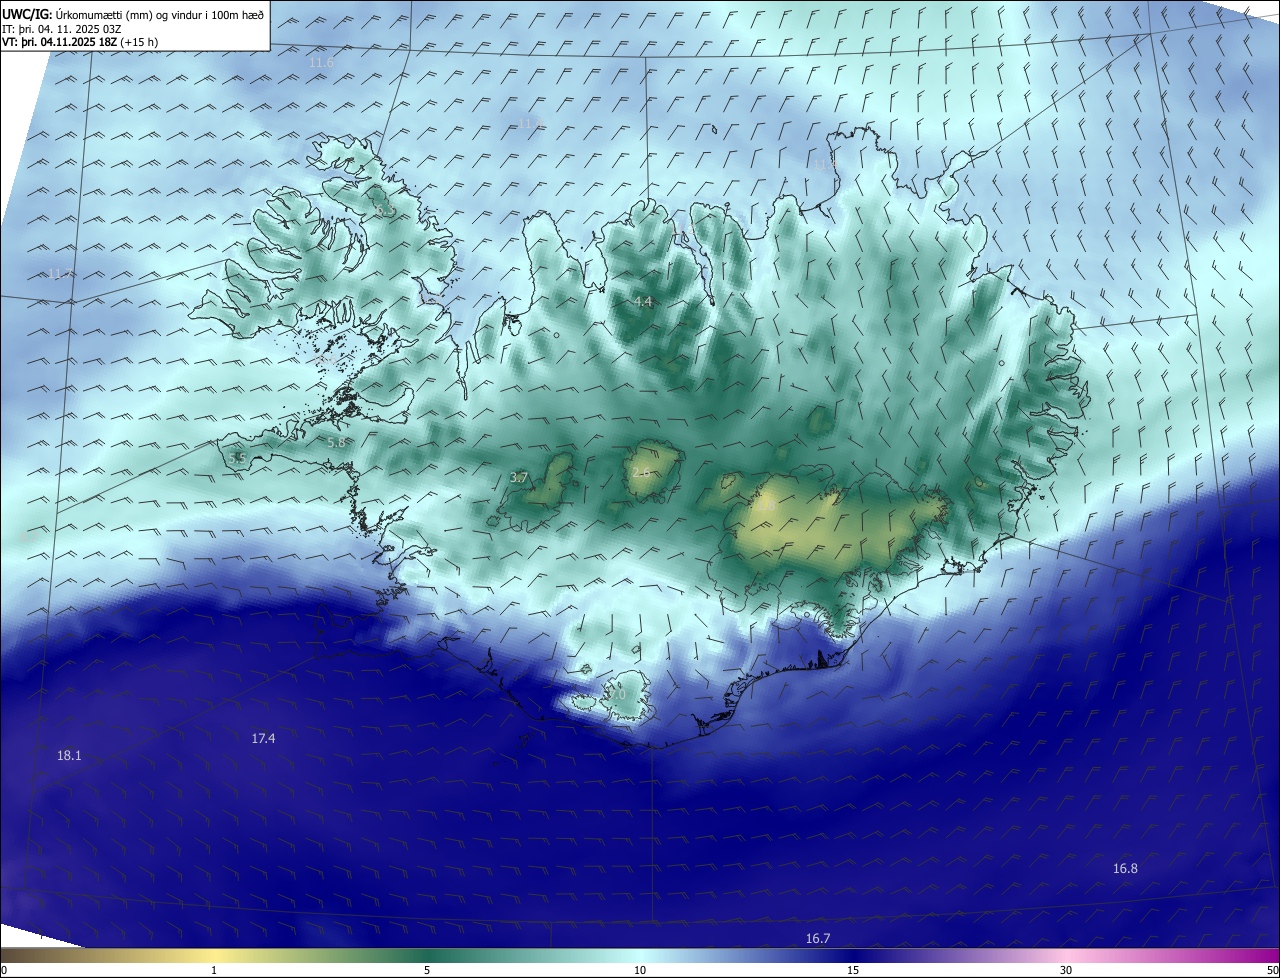The image size is (1280, 978).
Task: Click the legend tick label 5
Action: point(427,971)
